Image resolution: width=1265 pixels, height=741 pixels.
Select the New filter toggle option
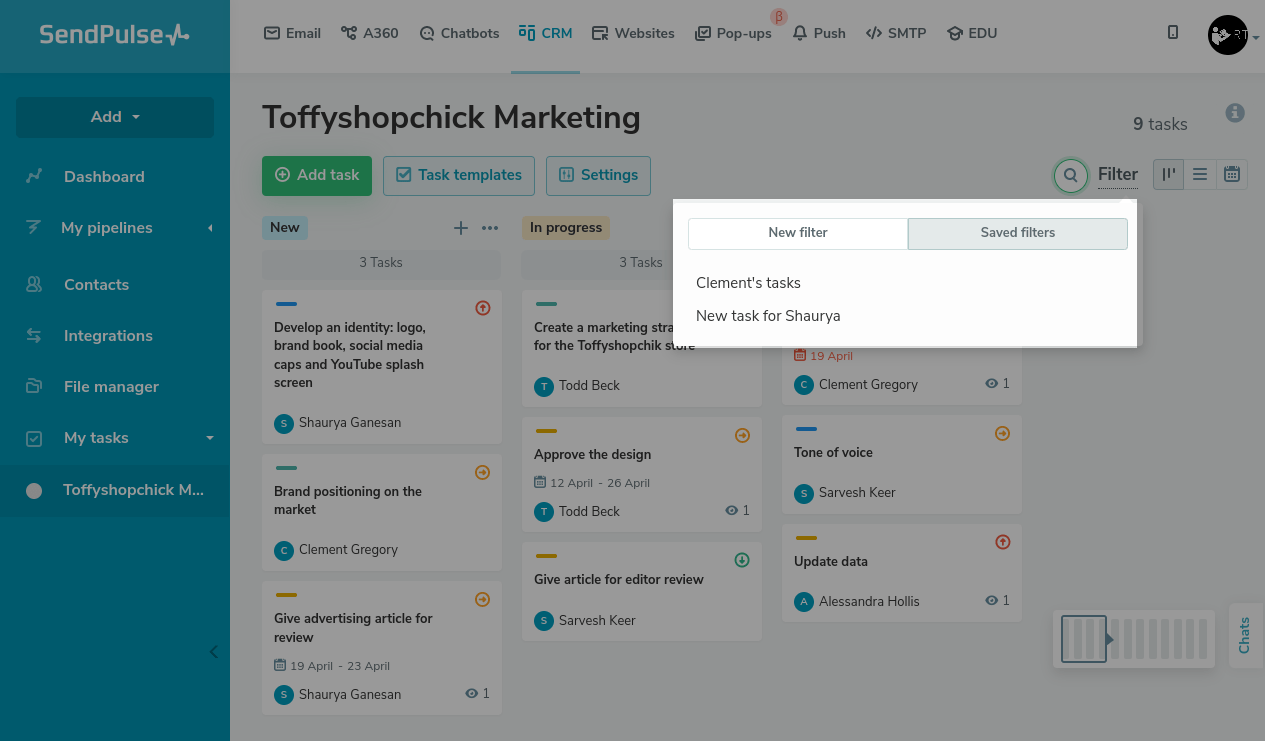tap(798, 233)
